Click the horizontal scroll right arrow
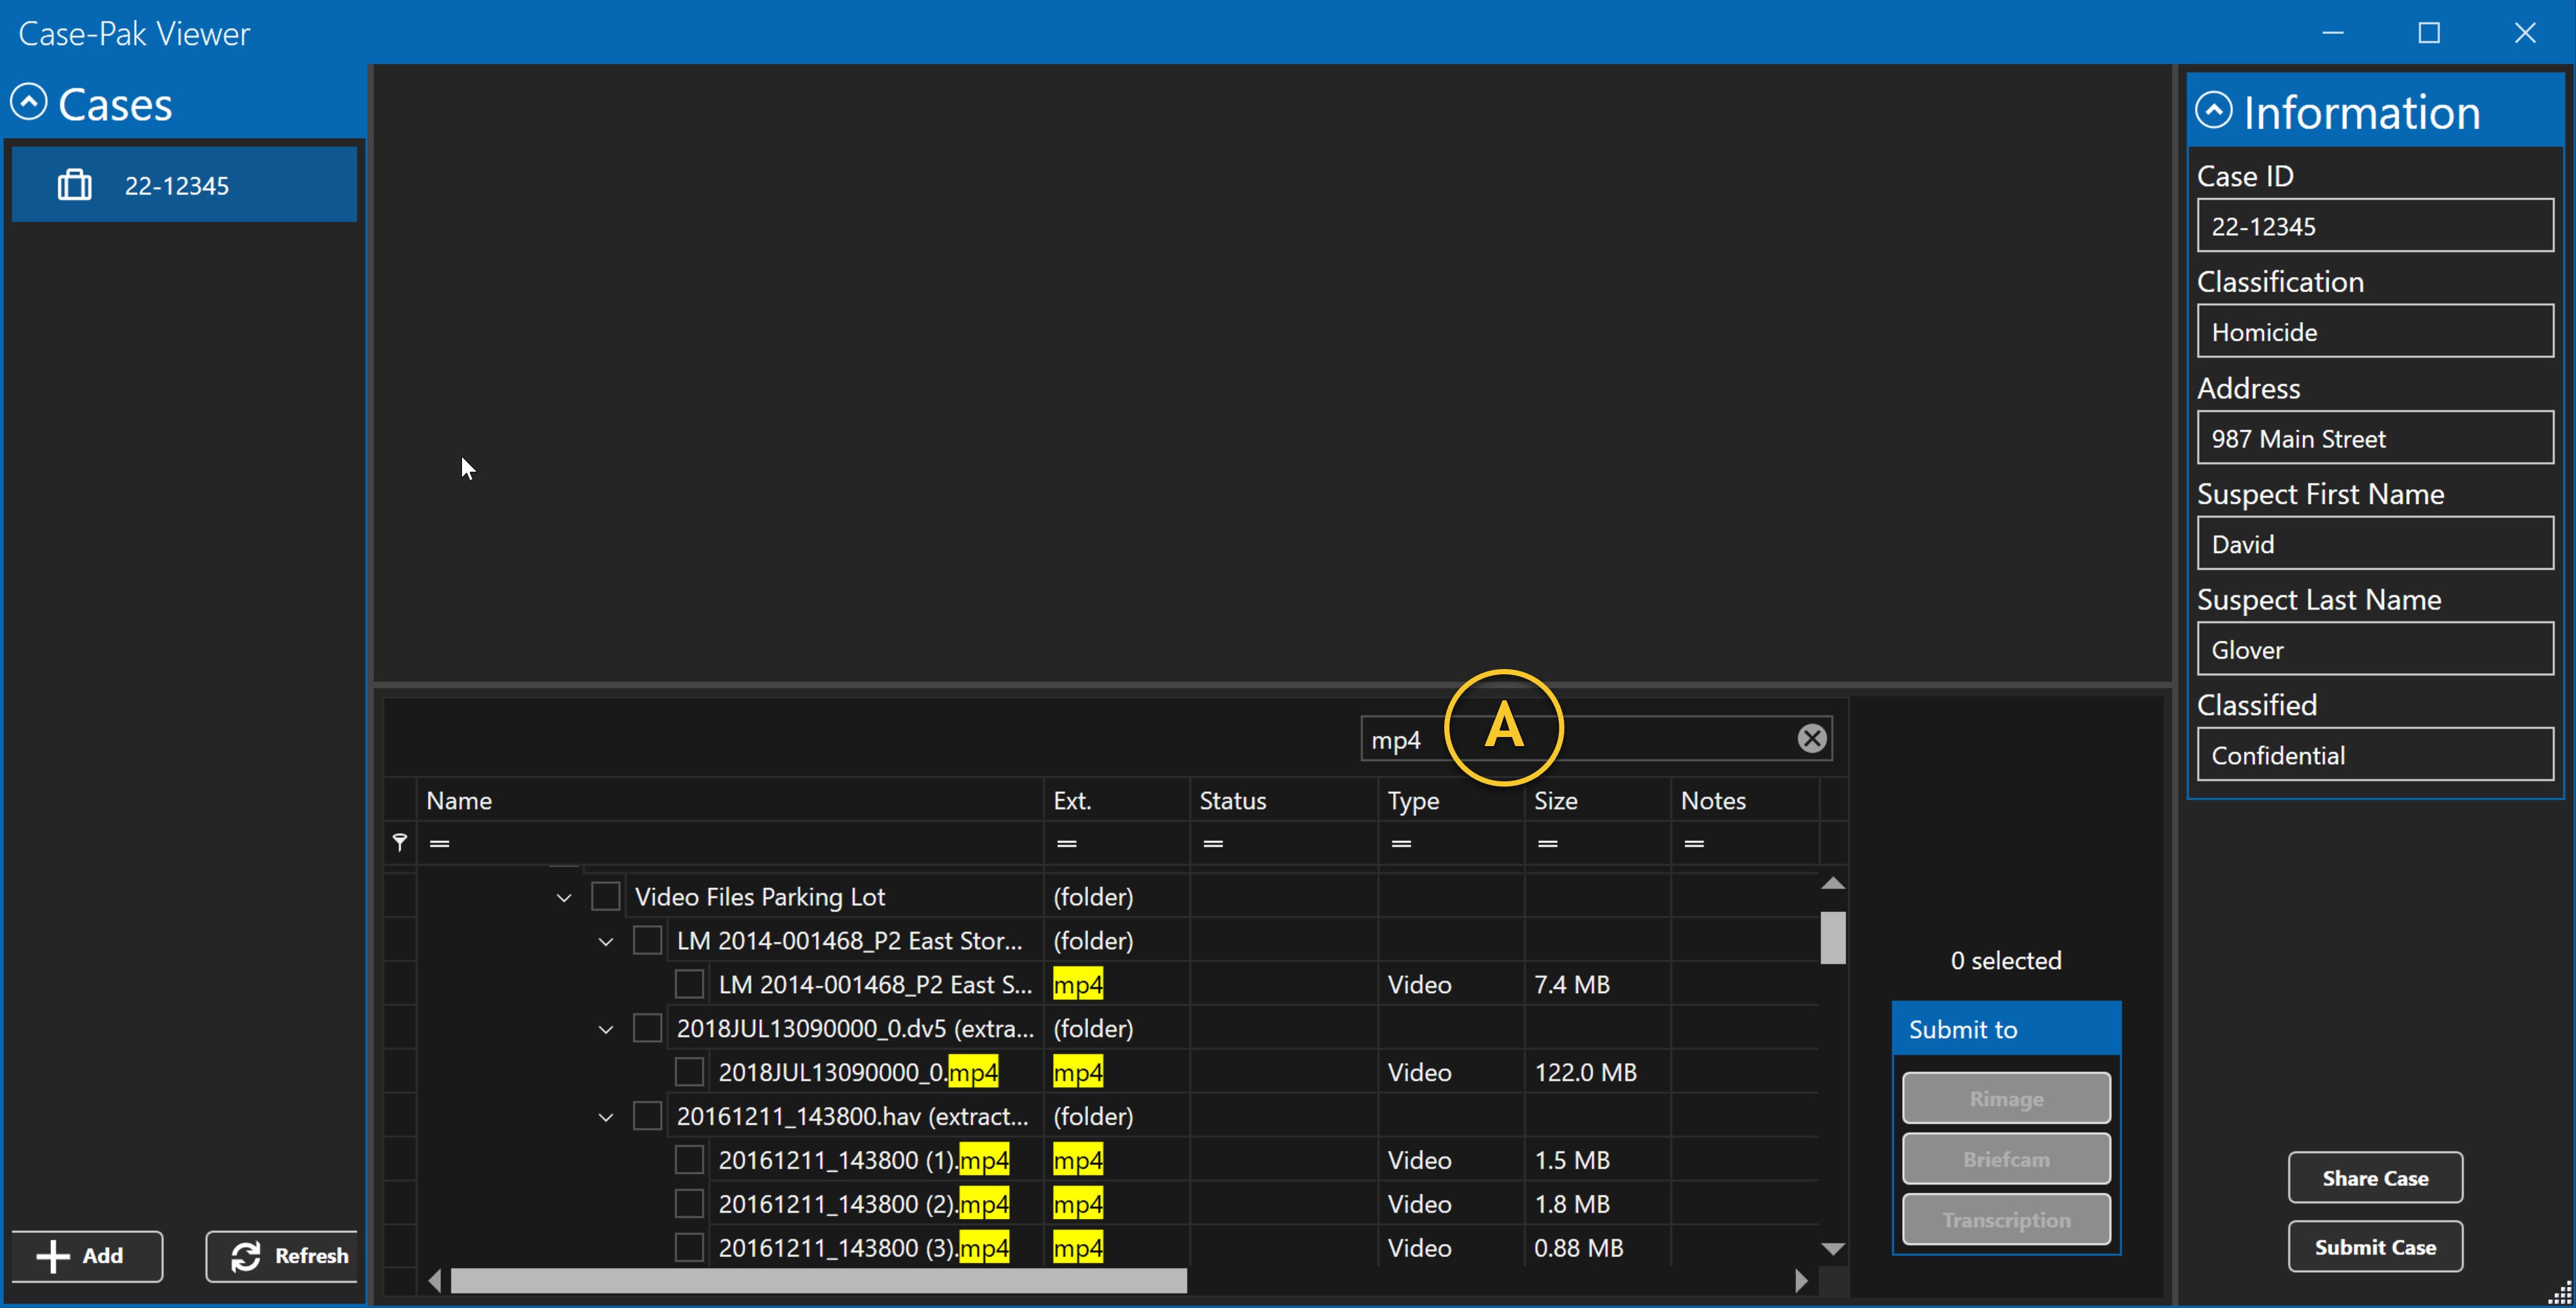Screen dimensions: 2576x1308 pyautogui.click(x=1800, y=1280)
